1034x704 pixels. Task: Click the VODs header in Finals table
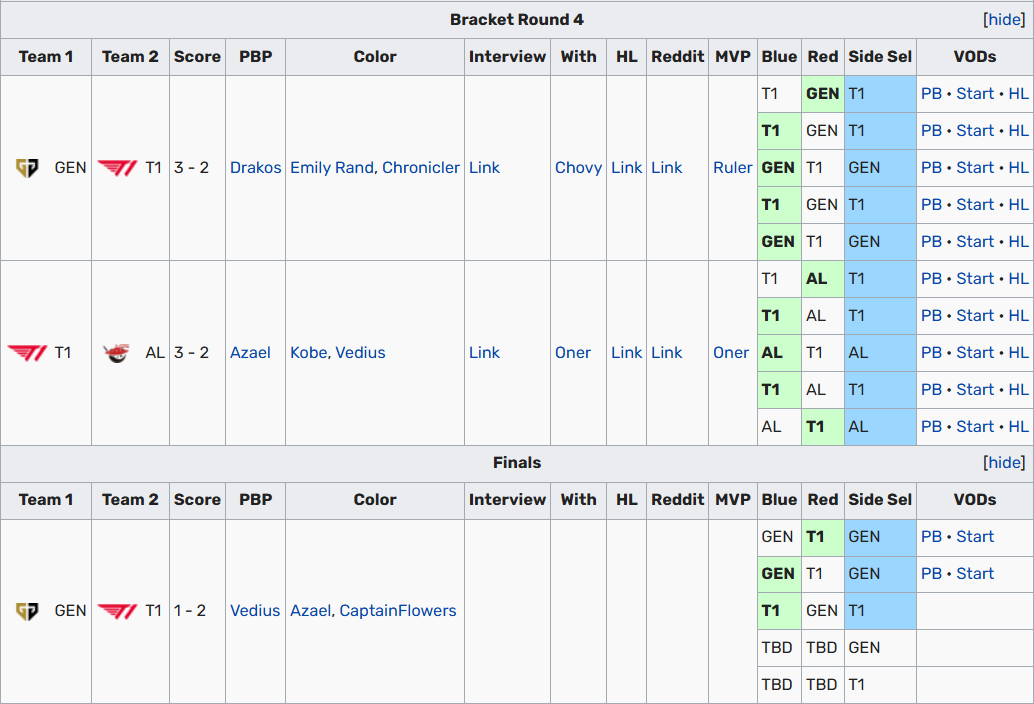[x=975, y=500]
